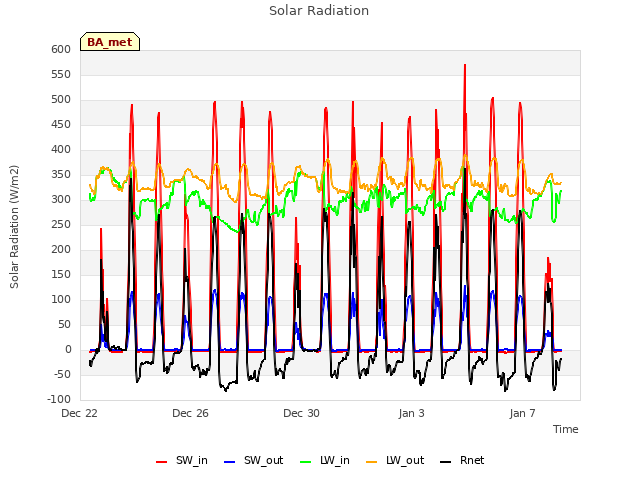Click the blue SW_out legend color marker
Viewport: 640px width, 480px height.
(x=230, y=462)
